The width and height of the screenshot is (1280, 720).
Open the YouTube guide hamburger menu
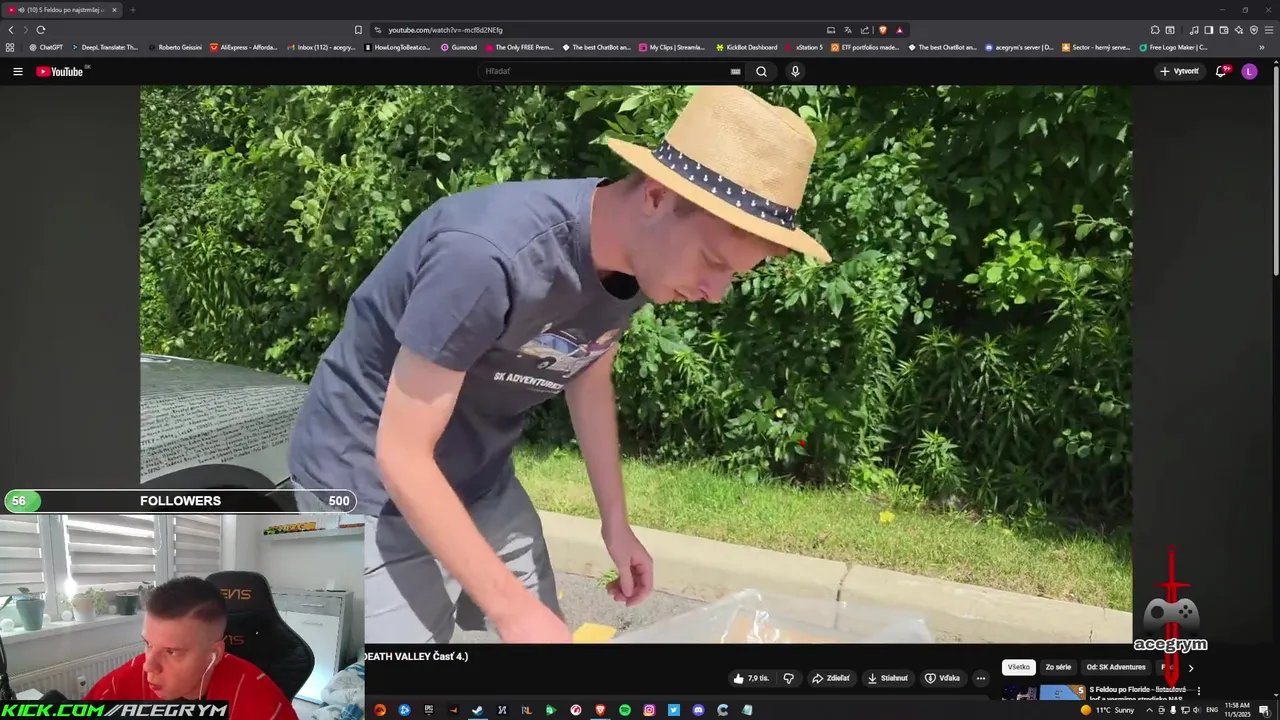tap(17, 71)
